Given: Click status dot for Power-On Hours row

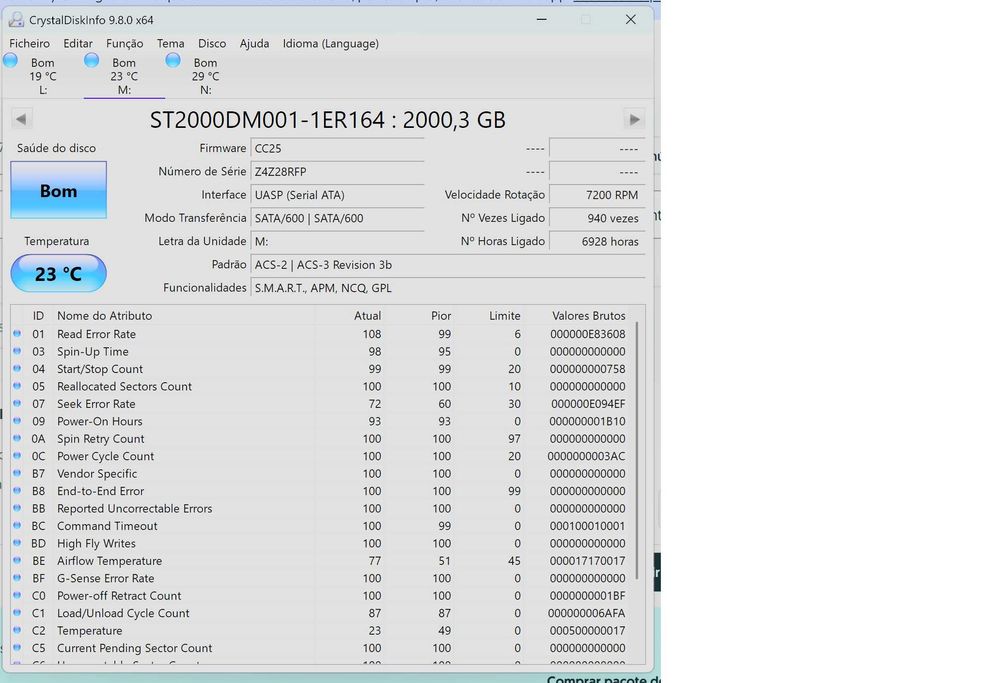Looking at the screenshot, I should coord(17,421).
